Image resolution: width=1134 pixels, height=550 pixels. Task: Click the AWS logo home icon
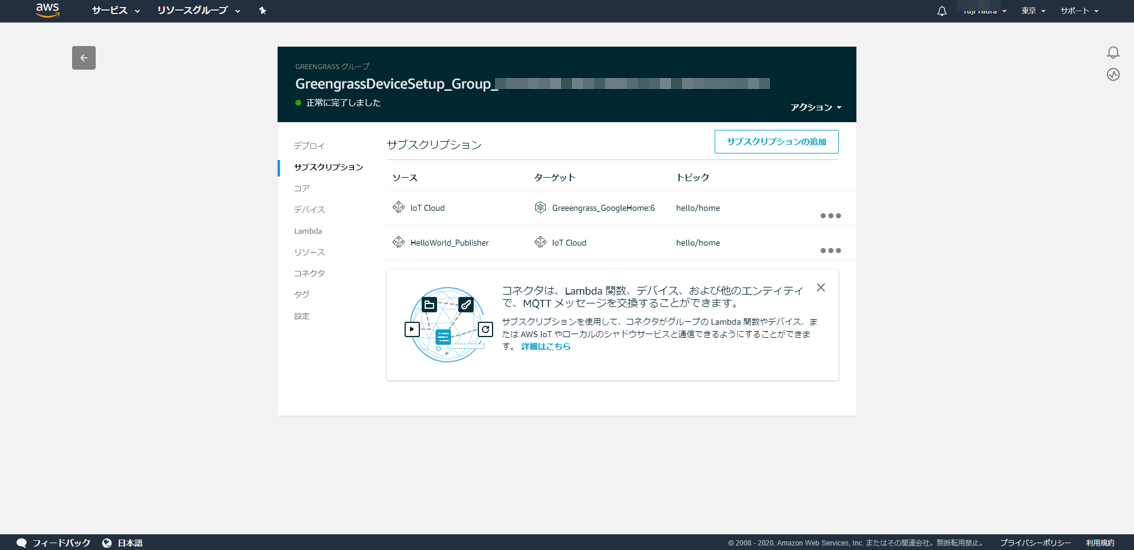pos(48,10)
